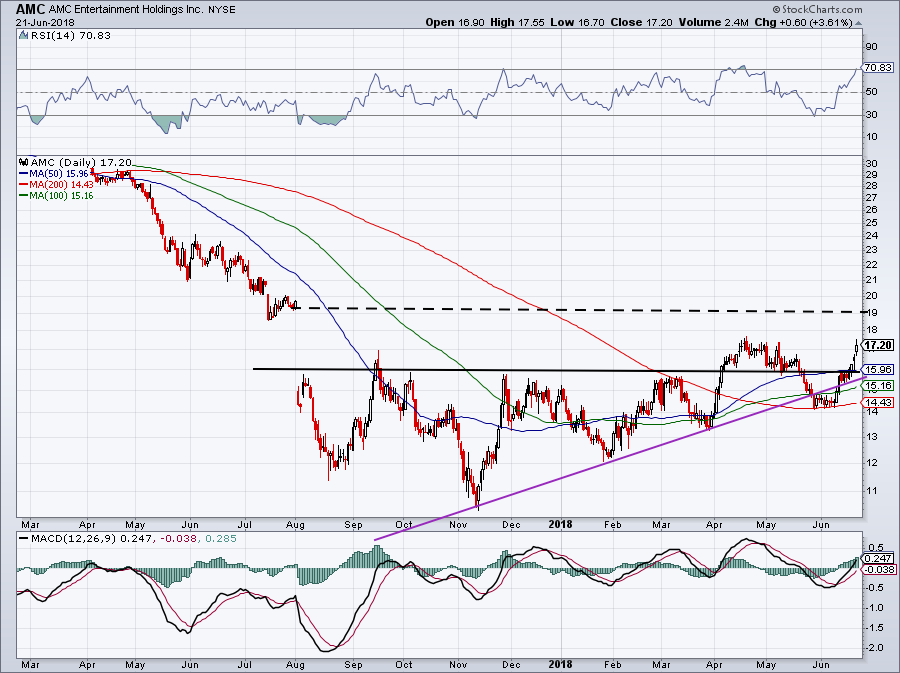Click the dashed resistance line at 19
Screen dimensions: 900x673
[577, 310]
